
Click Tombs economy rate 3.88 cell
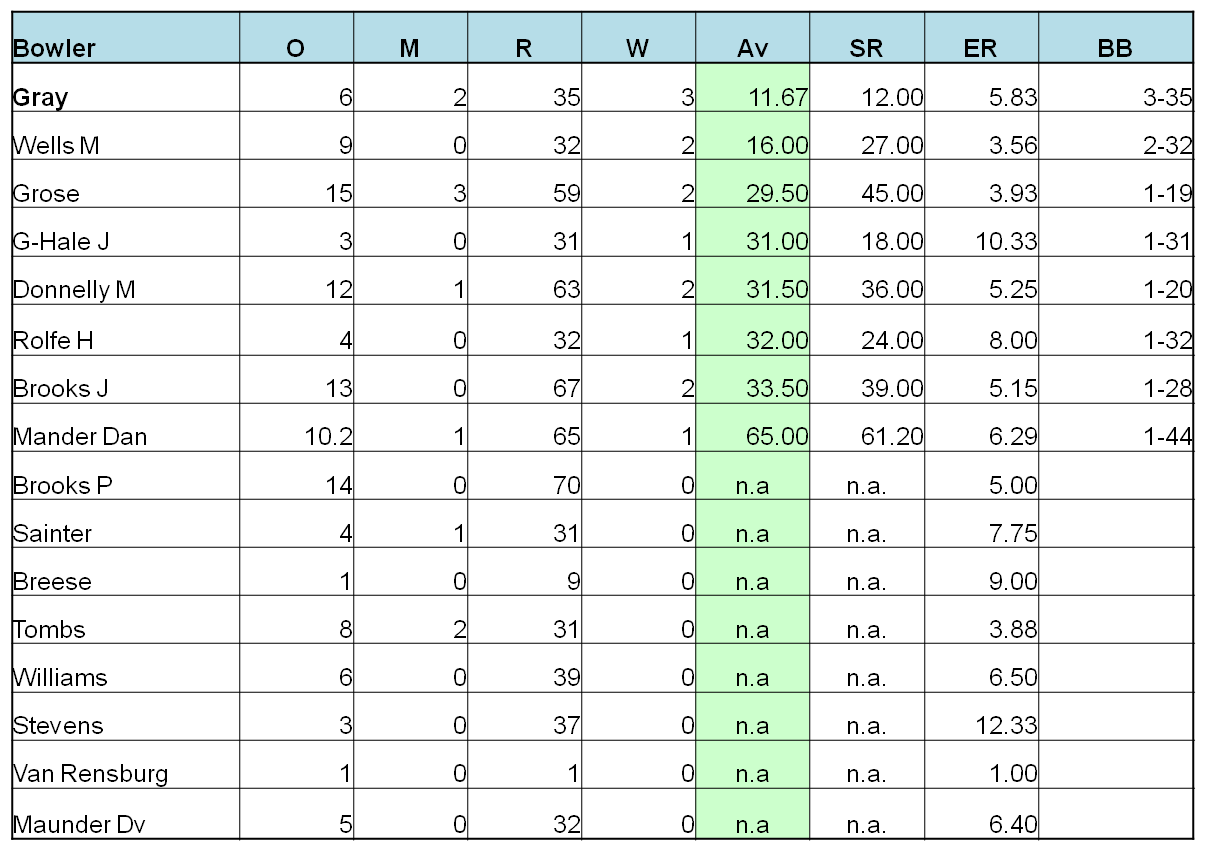tap(981, 629)
